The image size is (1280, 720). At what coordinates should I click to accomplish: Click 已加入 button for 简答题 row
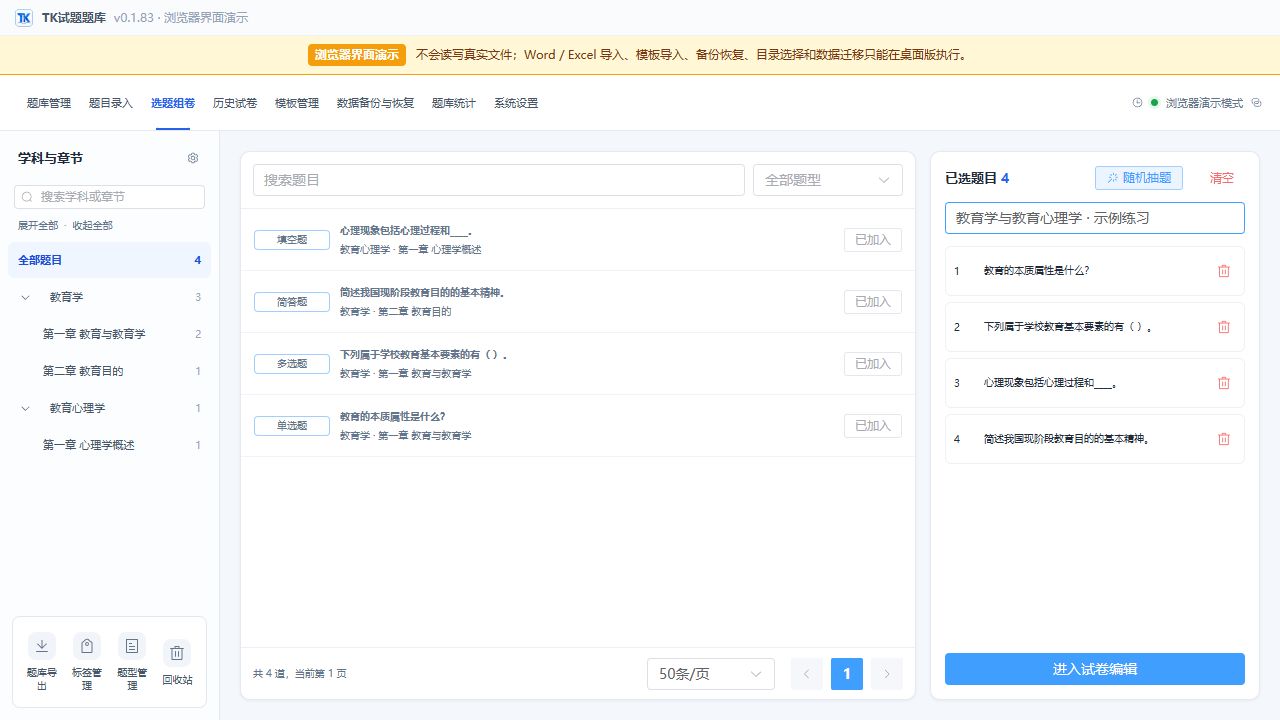(873, 302)
